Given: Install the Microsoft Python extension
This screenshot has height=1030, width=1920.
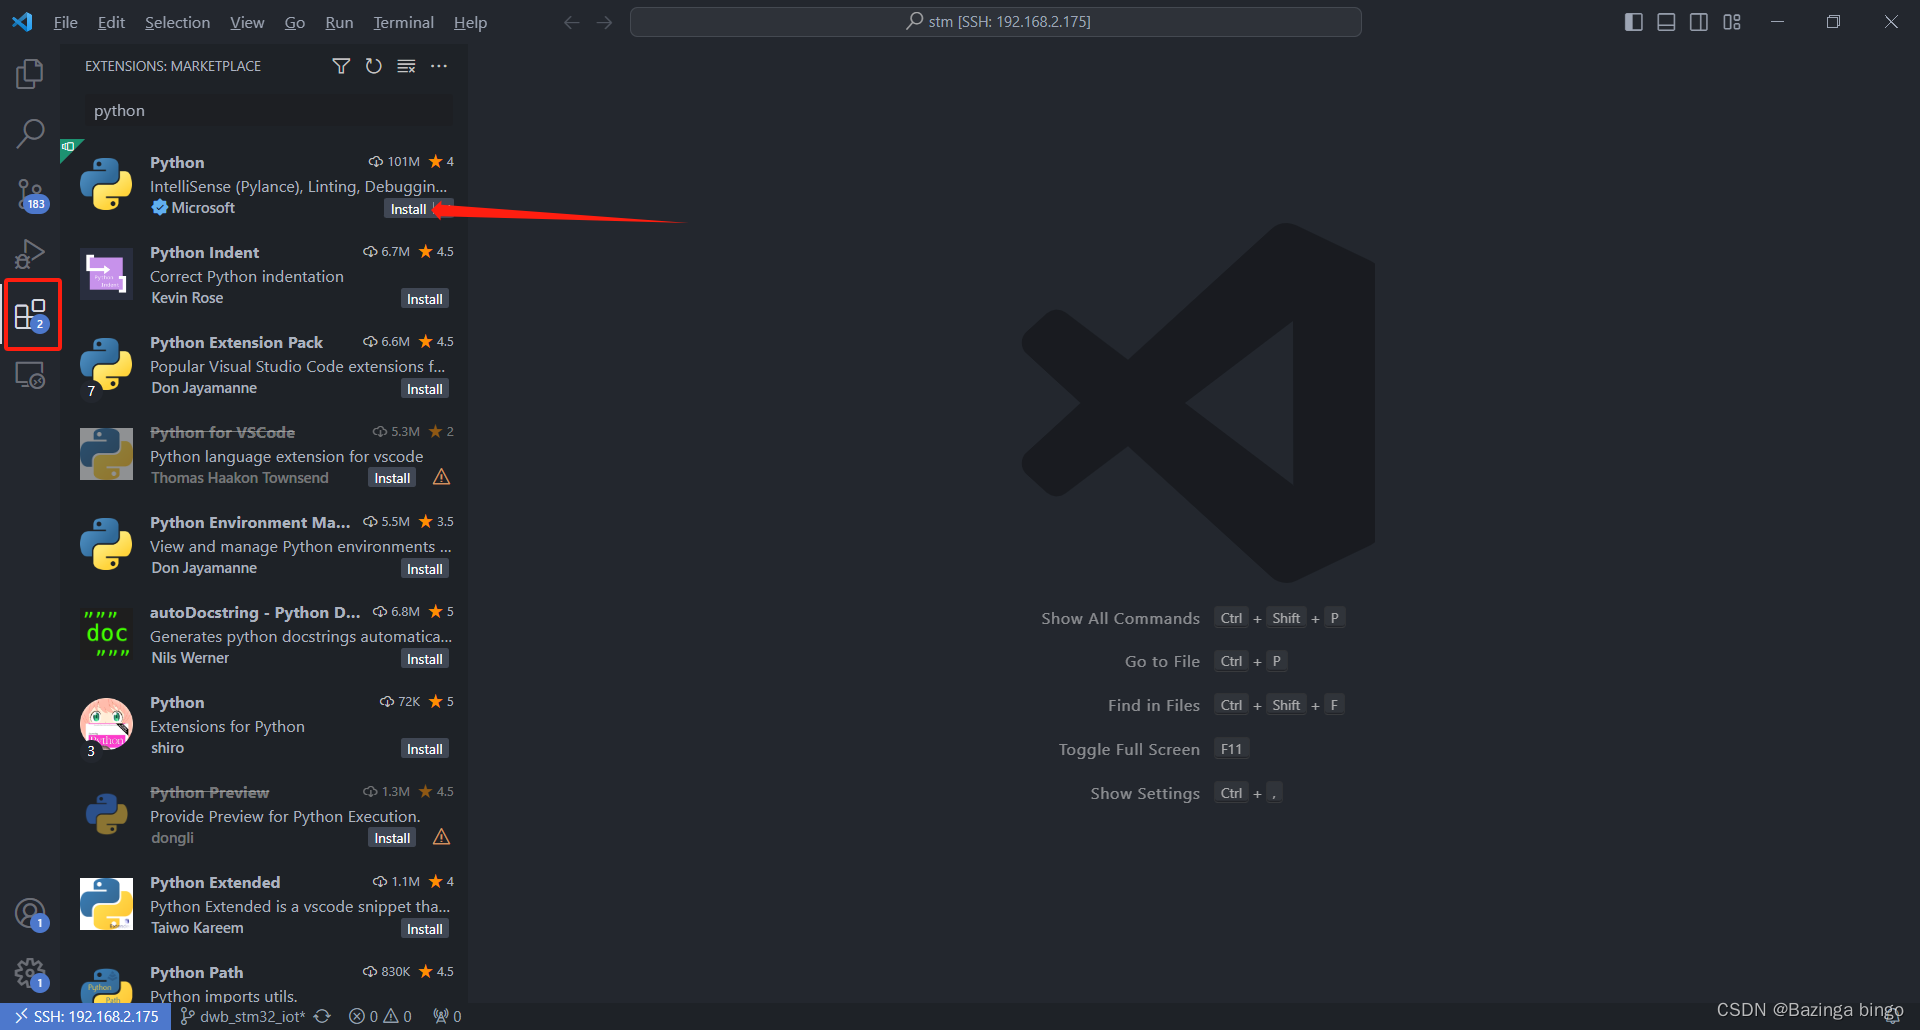Looking at the screenshot, I should (x=408, y=209).
